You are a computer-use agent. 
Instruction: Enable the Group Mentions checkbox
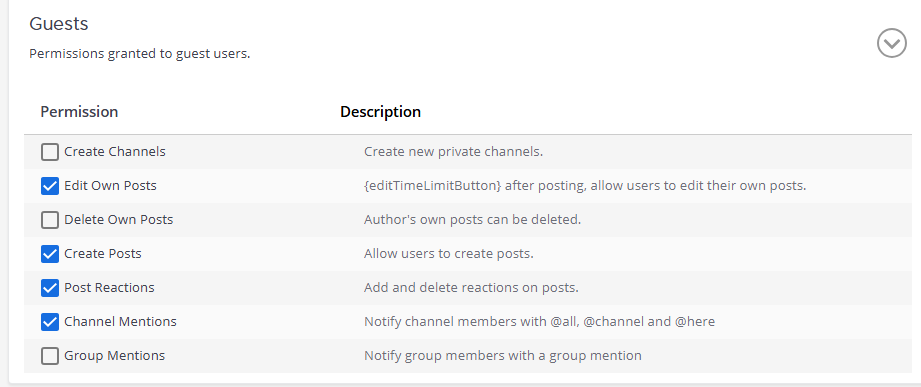coord(50,356)
